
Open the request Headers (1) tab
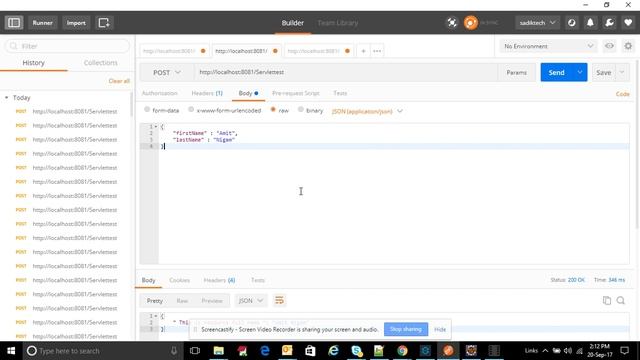(207, 93)
